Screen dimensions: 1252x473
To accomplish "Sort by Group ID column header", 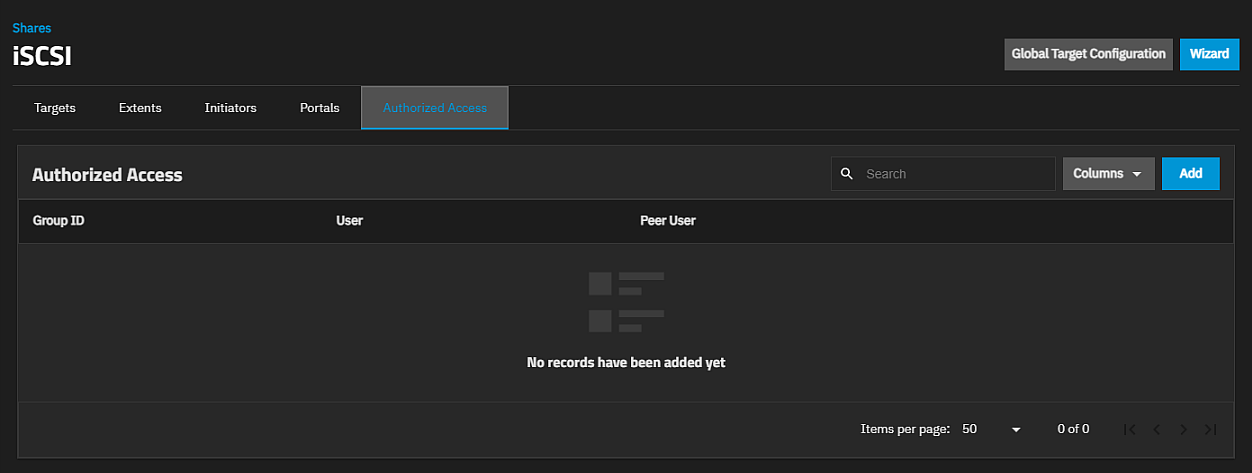I will 58,221.
